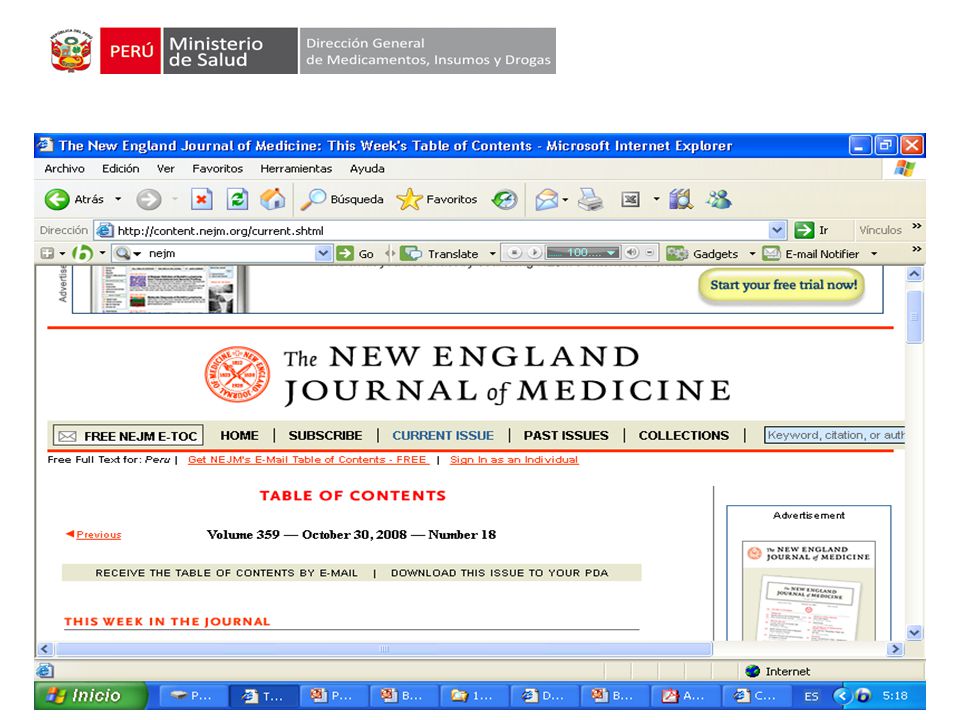960x720 pixels.
Task: Open the Translate dropdown arrow
Action: (492, 253)
